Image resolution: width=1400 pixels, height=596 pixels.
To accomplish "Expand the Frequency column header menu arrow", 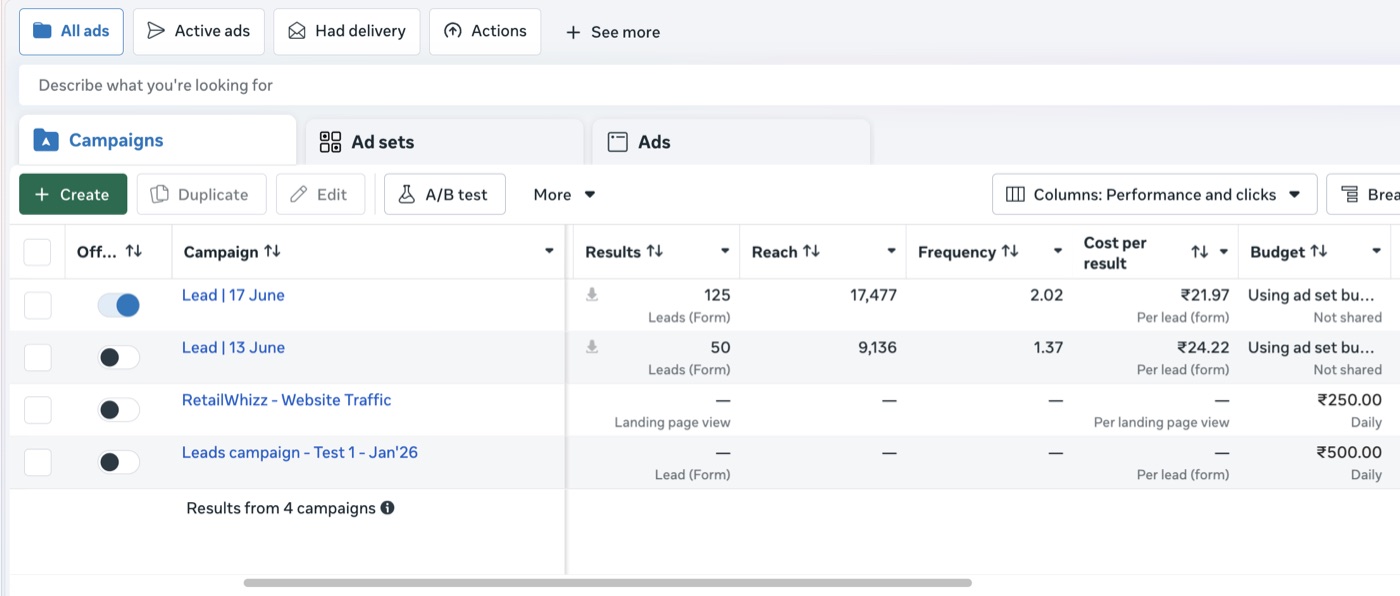I will (1057, 252).
